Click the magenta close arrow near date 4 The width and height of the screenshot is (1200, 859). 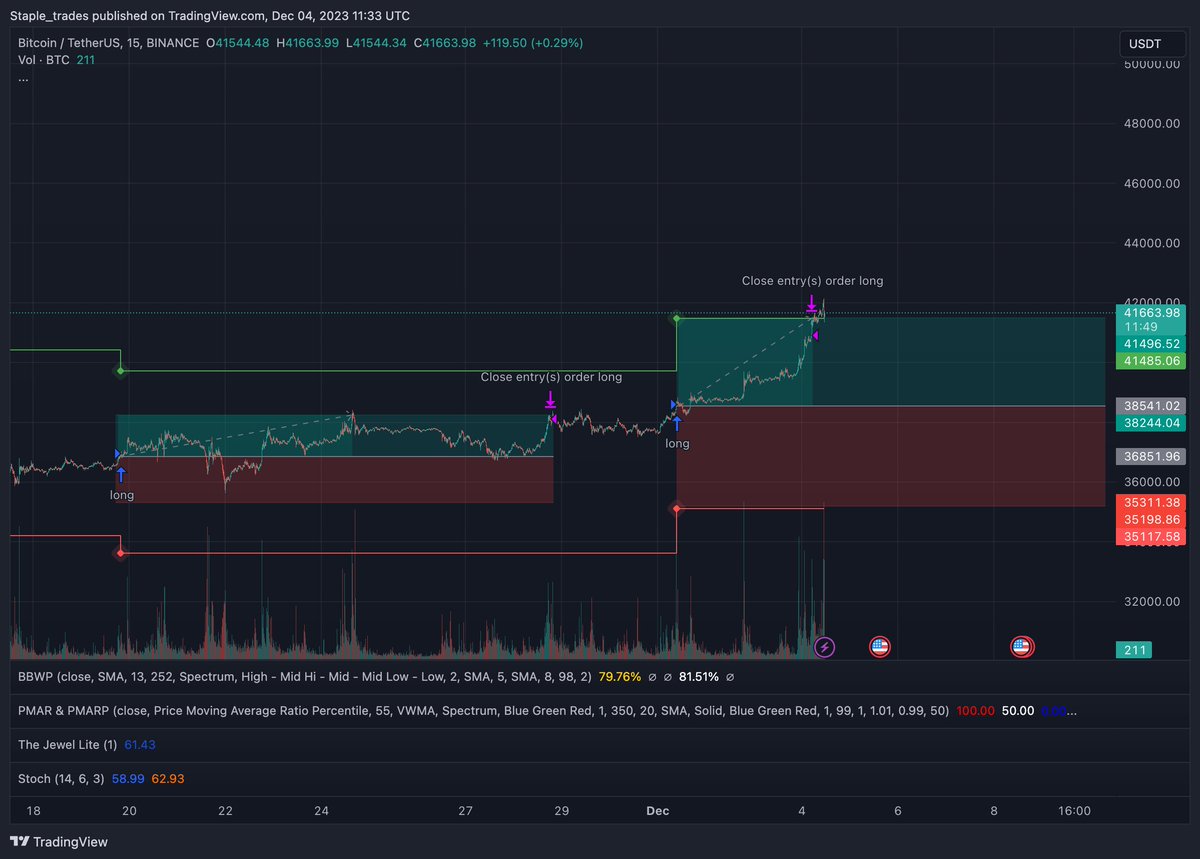pos(812,301)
